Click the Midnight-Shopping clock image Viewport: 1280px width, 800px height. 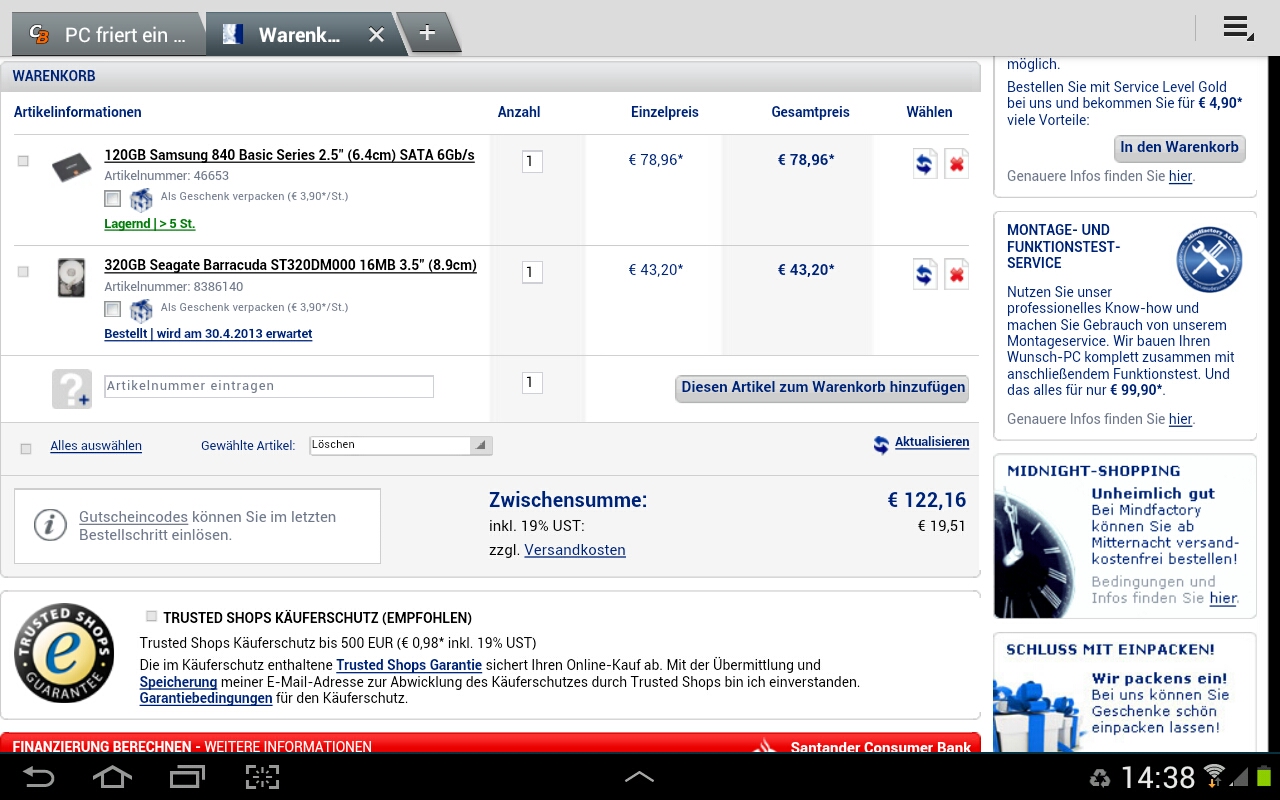click(x=1036, y=551)
